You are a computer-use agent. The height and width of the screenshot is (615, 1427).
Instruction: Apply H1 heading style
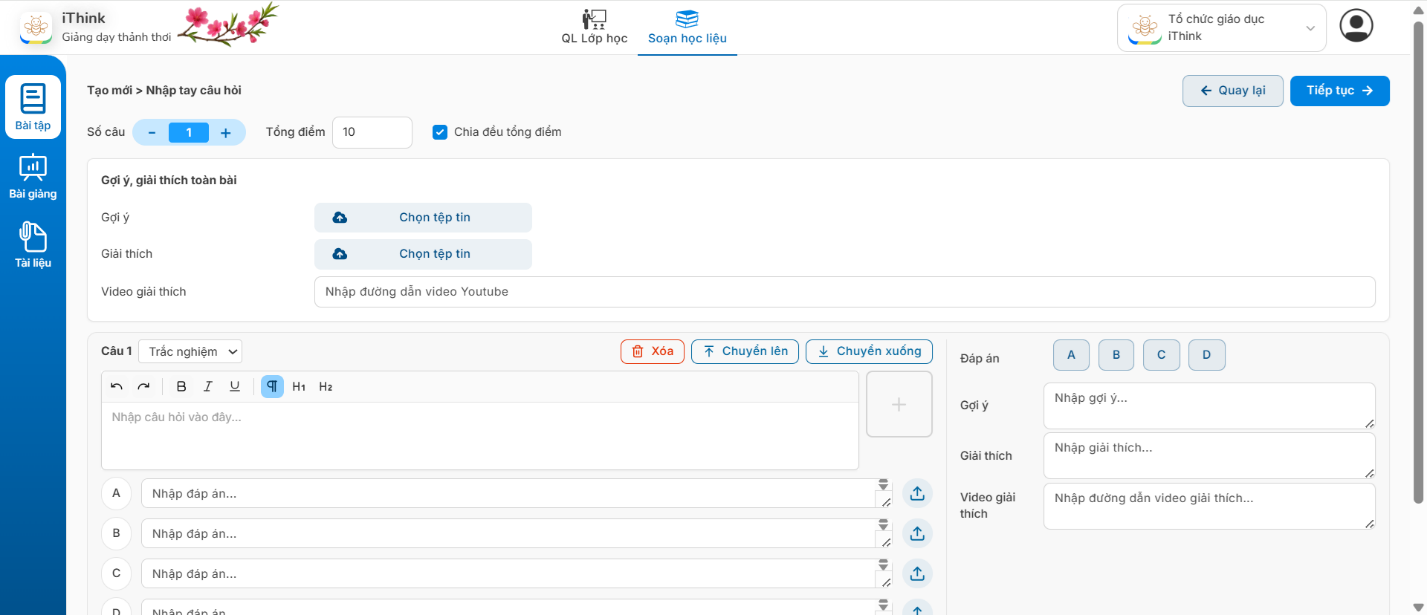point(299,387)
